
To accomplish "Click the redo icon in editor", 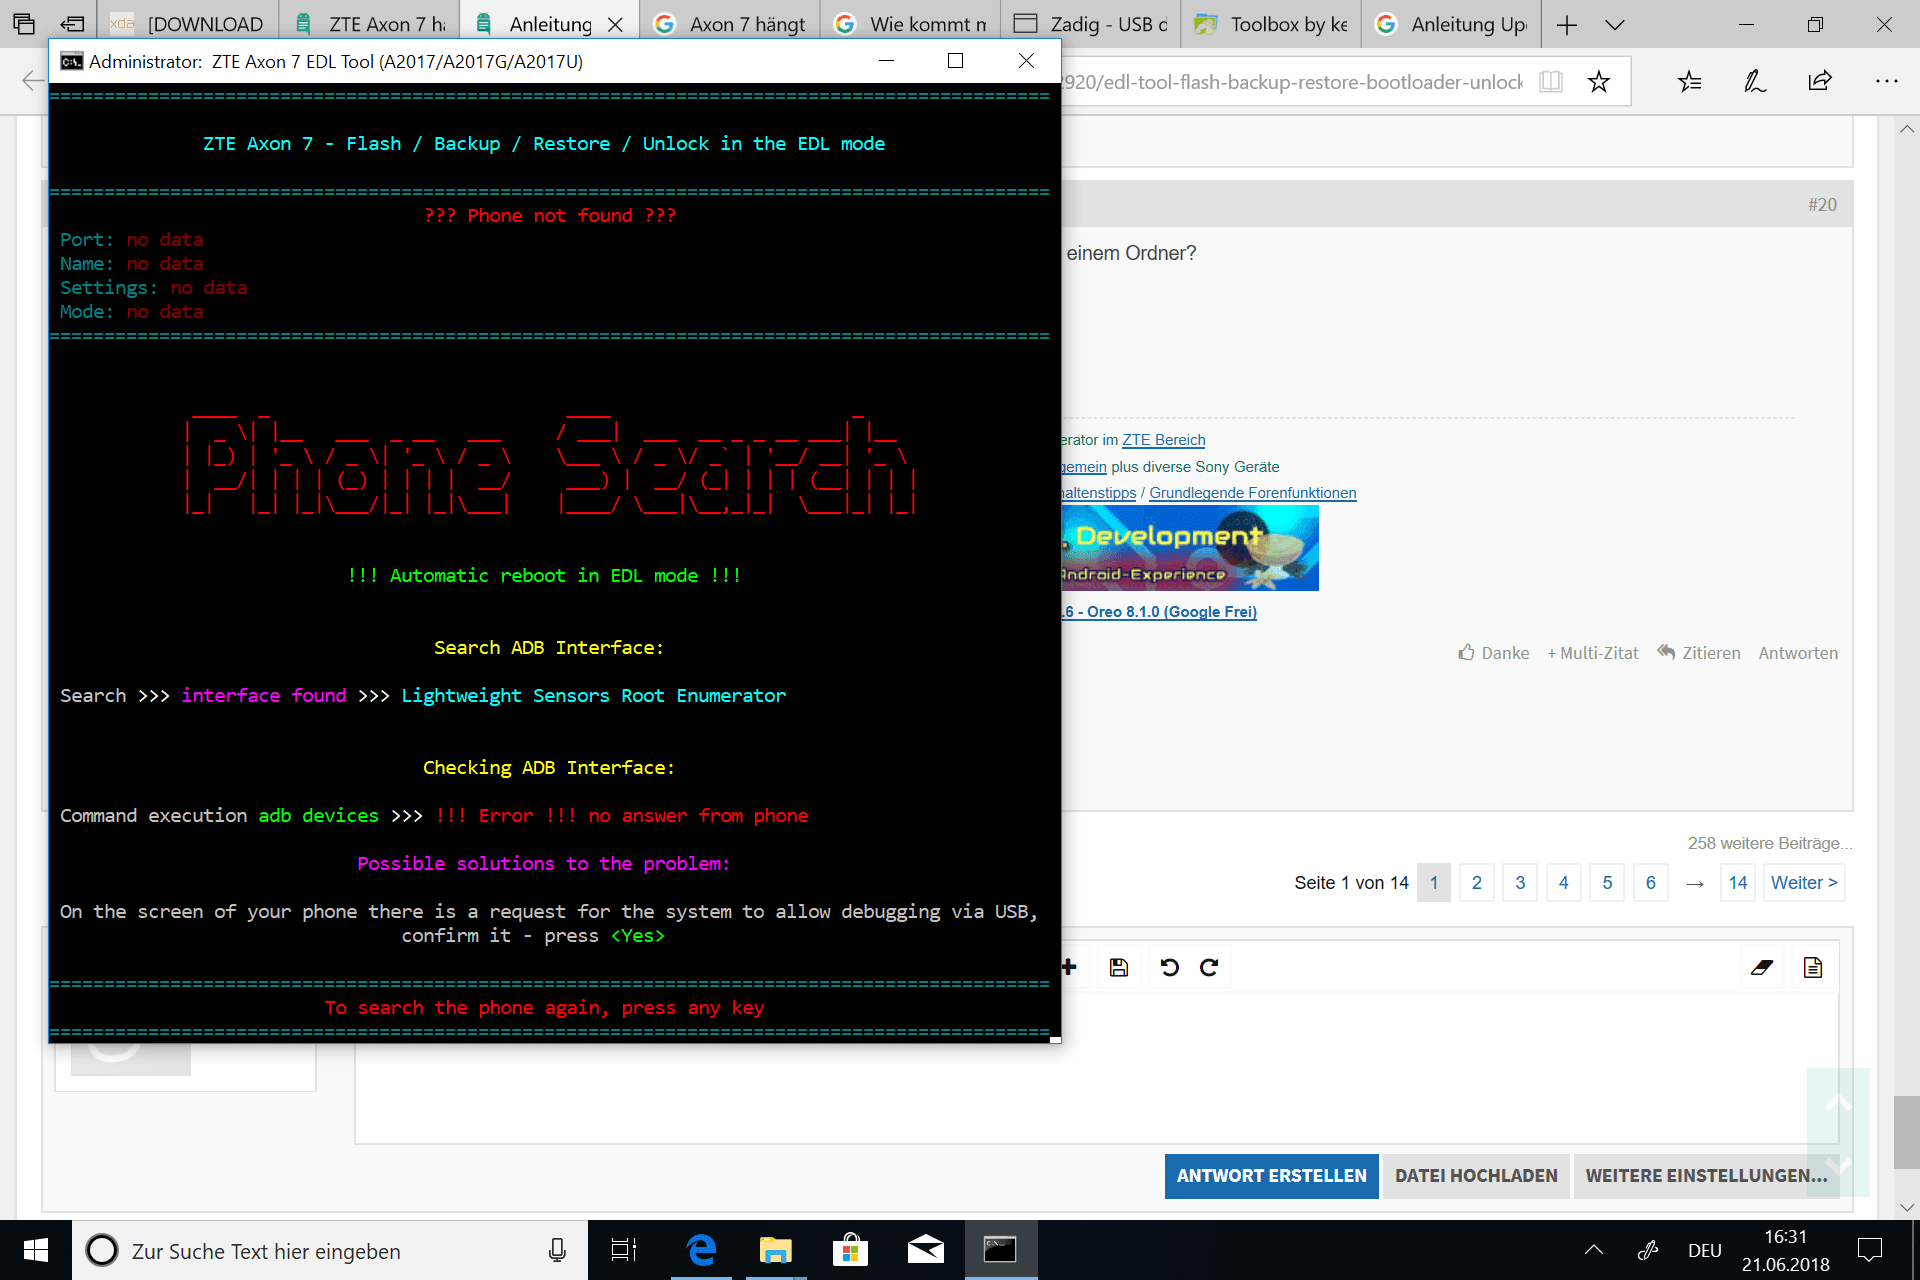I will coord(1209,967).
